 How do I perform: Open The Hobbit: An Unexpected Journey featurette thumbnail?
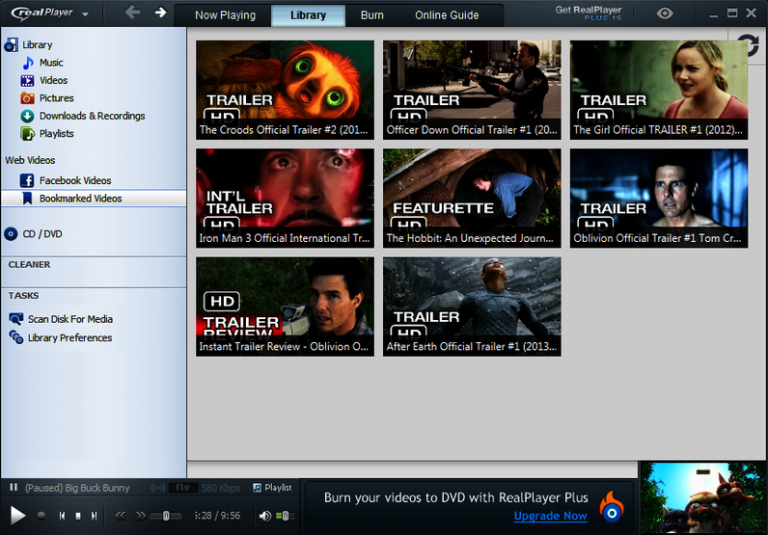[x=472, y=198]
